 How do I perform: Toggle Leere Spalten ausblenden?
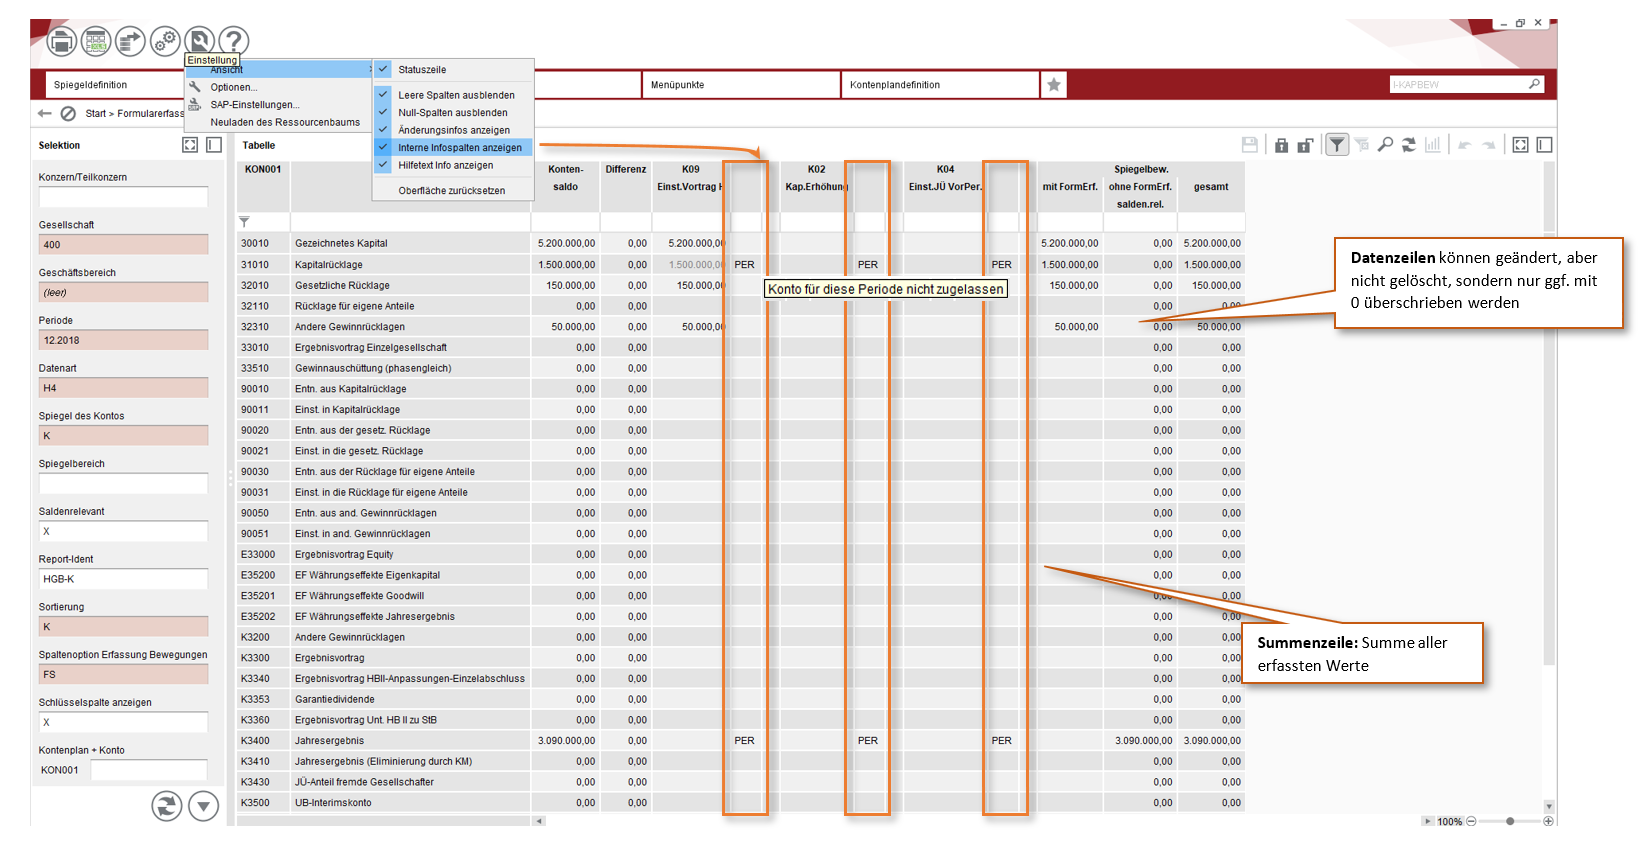(453, 95)
